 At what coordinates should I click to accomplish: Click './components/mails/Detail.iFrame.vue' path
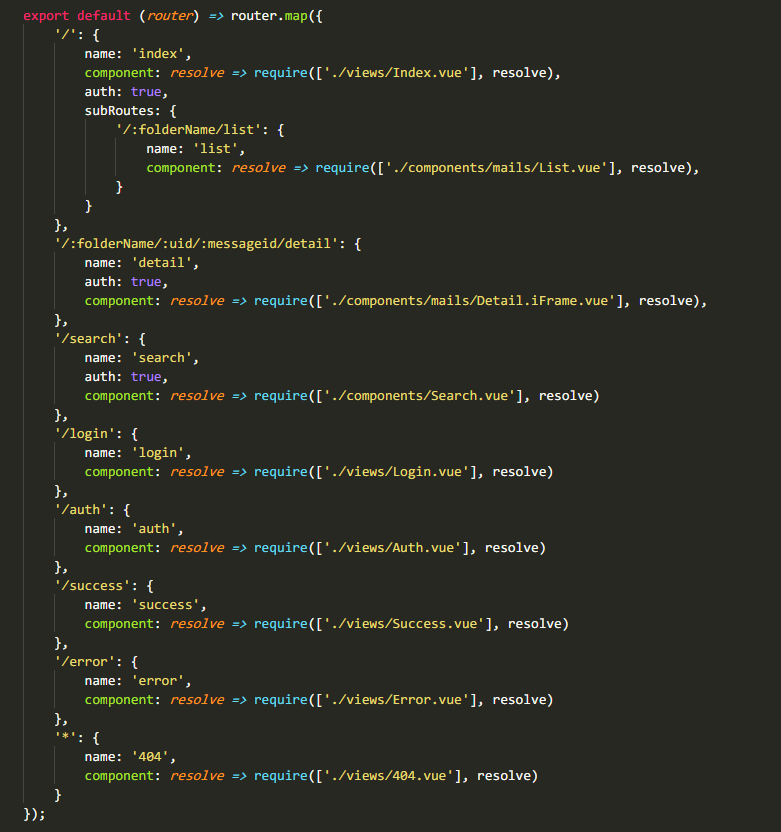tap(470, 301)
